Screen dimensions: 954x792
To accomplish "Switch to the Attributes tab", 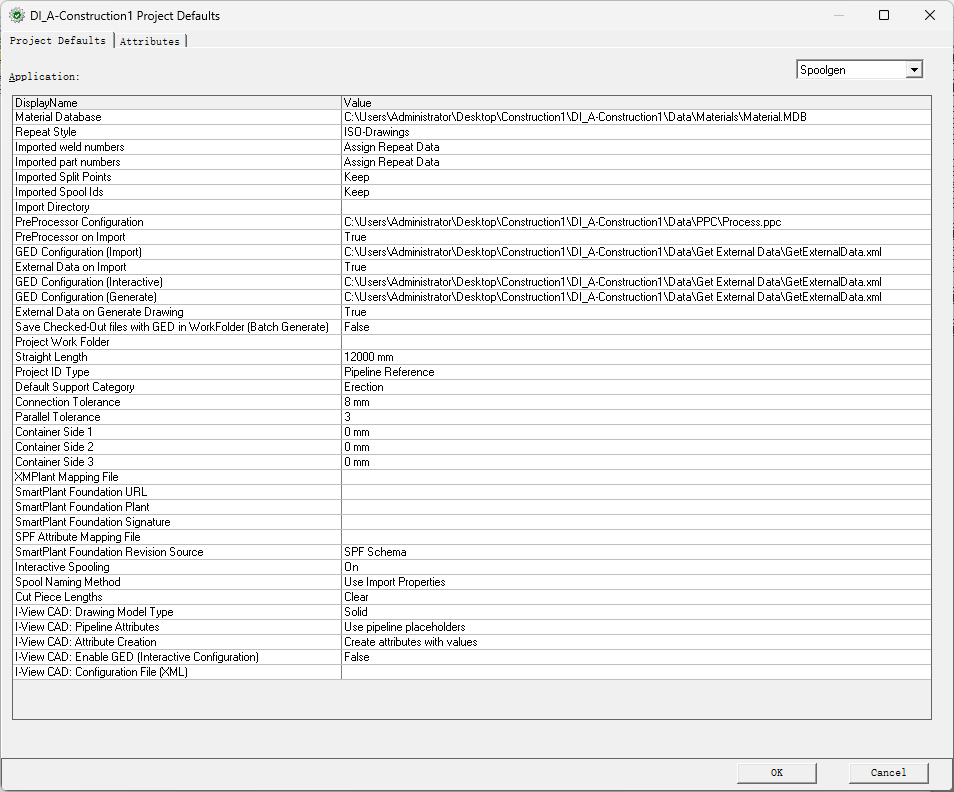I will [150, 41].
